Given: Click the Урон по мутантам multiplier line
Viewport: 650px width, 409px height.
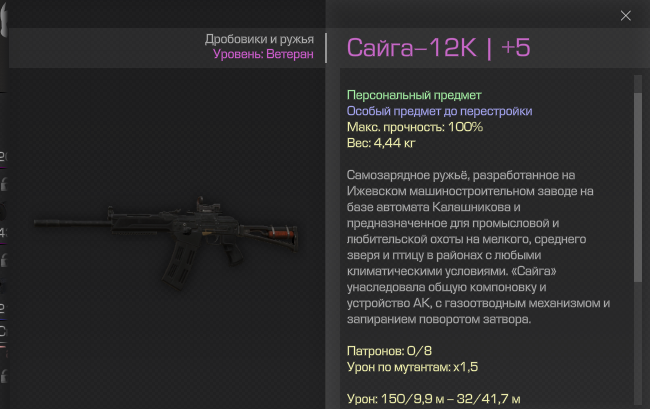Looking at the screenshot, I should point(412,367).
